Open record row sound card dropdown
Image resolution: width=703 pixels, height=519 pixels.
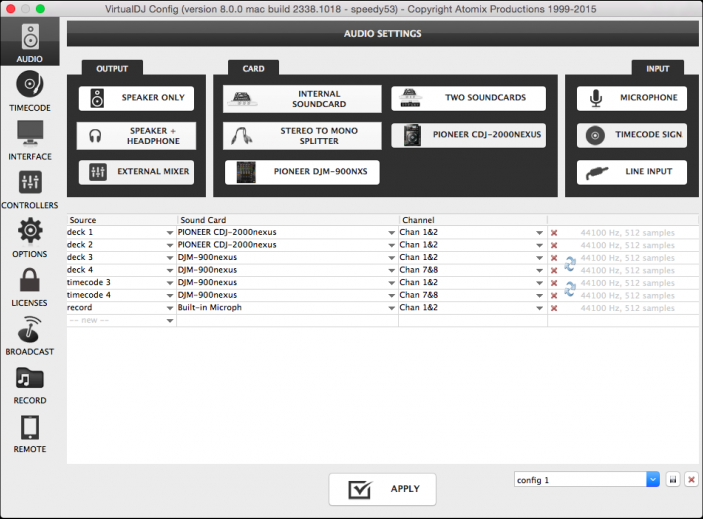pos(391,308)
